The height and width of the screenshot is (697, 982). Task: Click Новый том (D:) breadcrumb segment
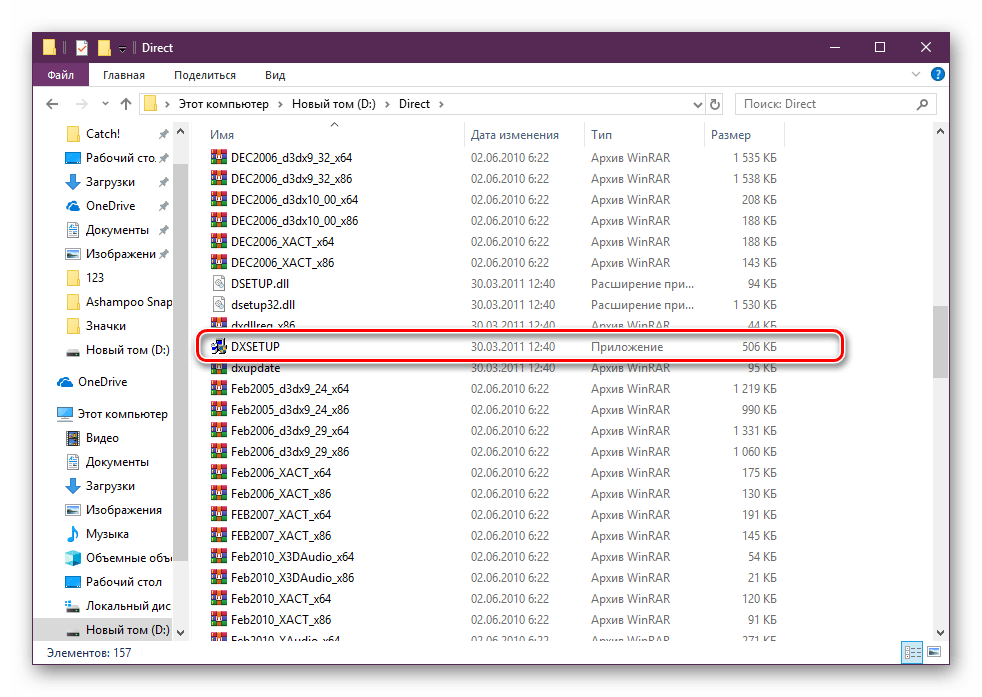[x=334, y=104]
